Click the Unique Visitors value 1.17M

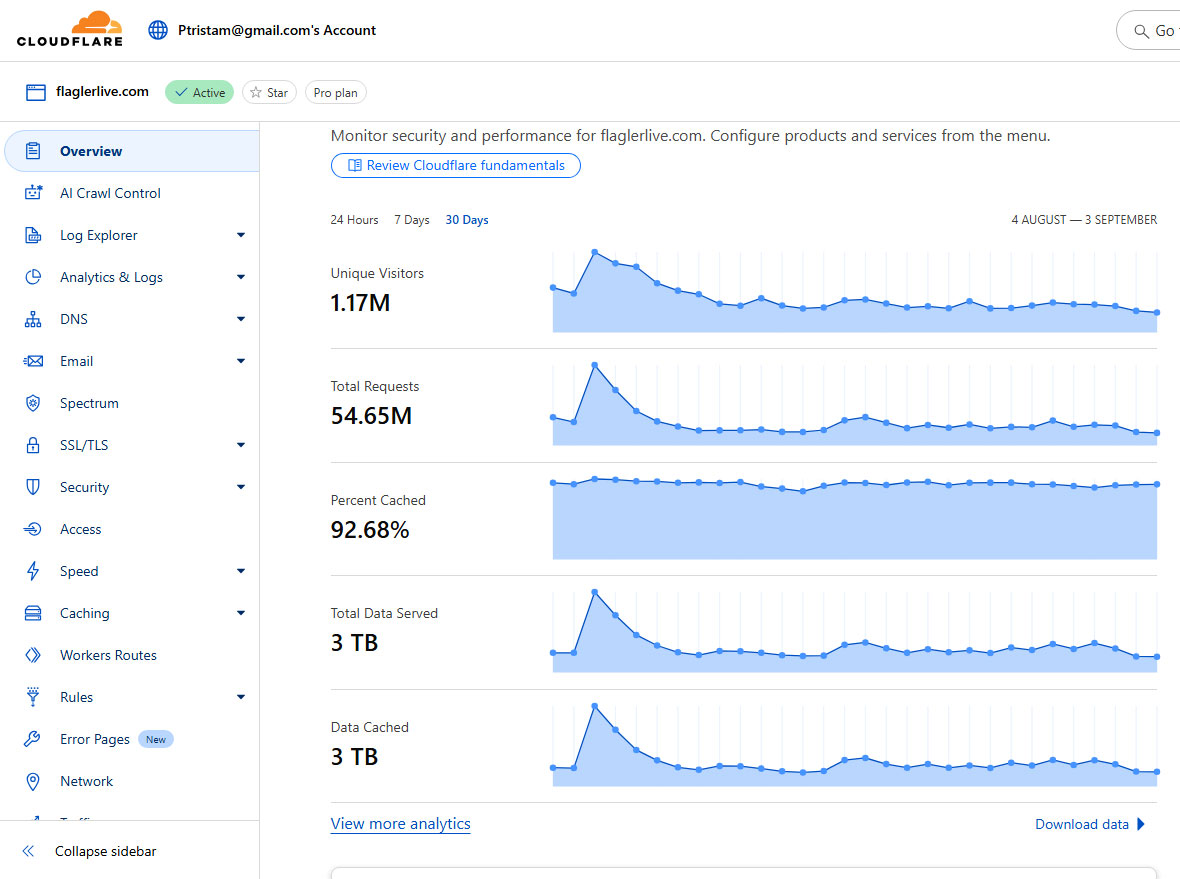360,303
